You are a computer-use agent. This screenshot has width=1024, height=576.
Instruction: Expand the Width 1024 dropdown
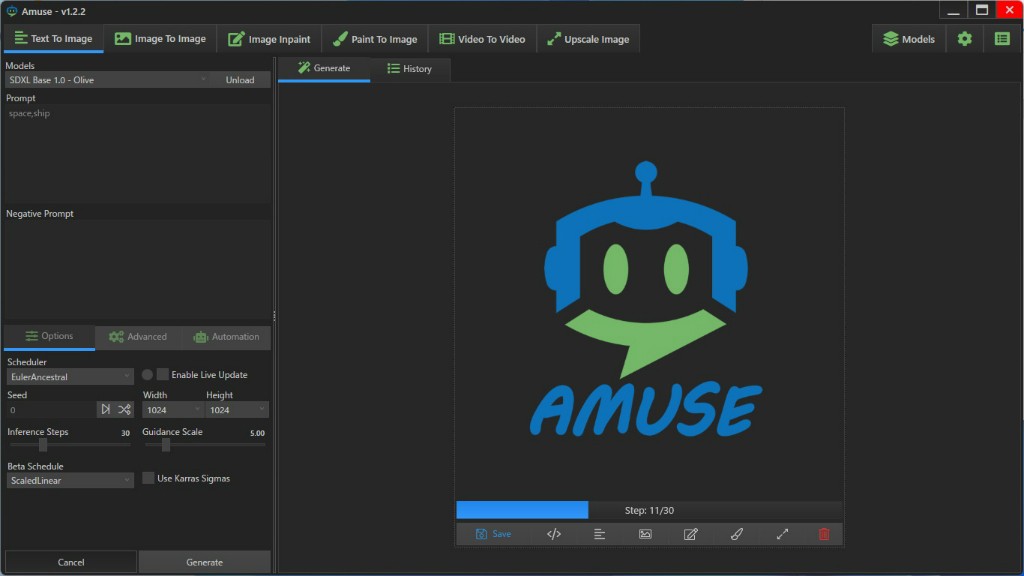click(x=172, y=410)
